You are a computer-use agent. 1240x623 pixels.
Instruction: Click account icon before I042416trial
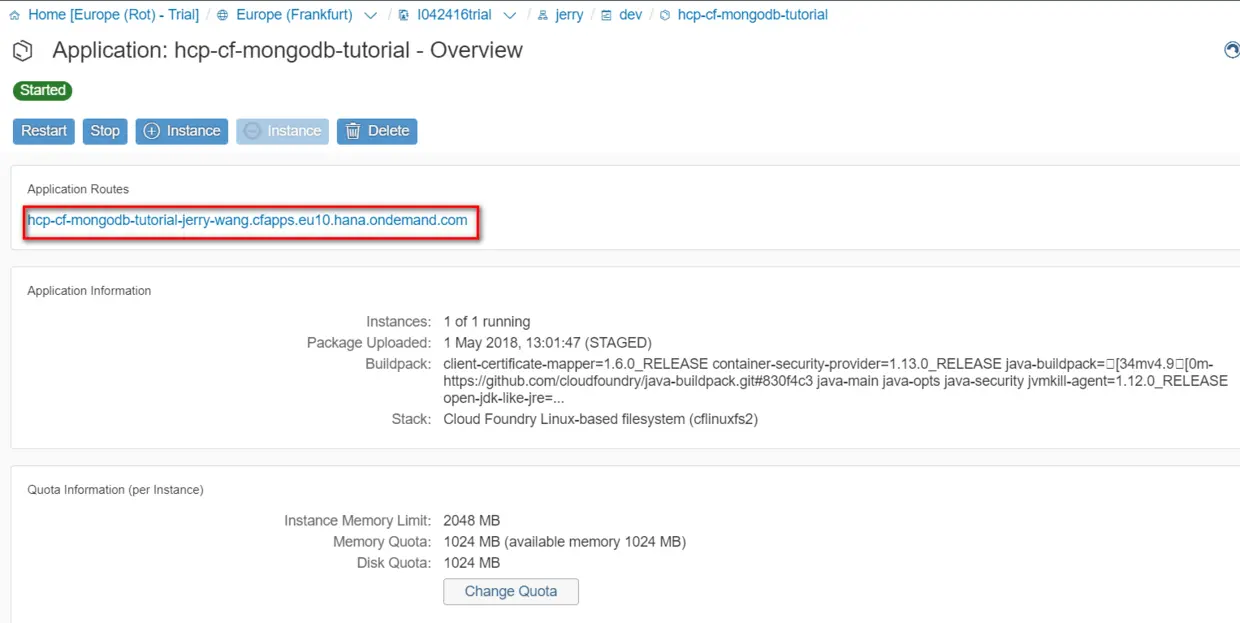[x=403, y=15]
